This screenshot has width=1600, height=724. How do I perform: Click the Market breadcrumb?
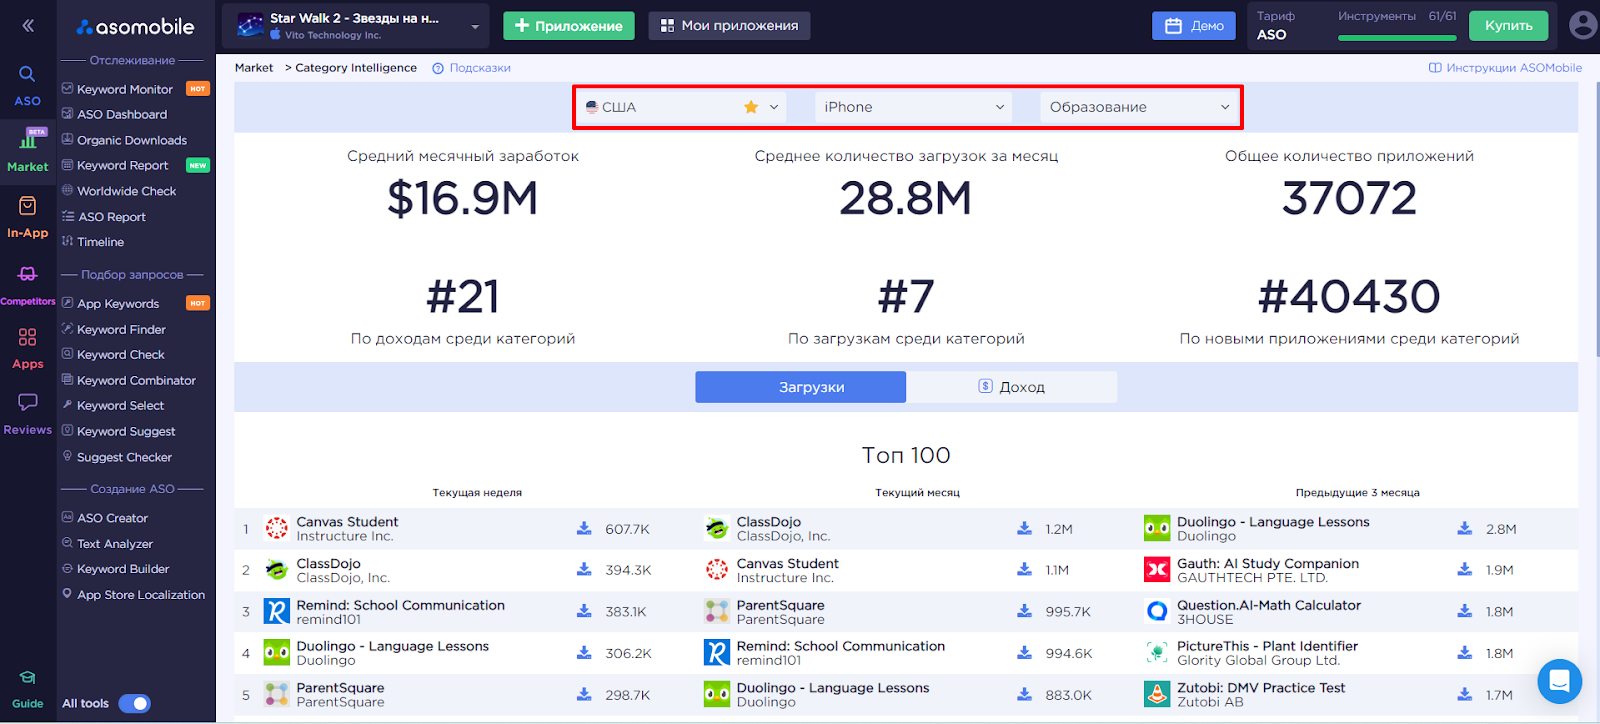(x=254, y=68)
